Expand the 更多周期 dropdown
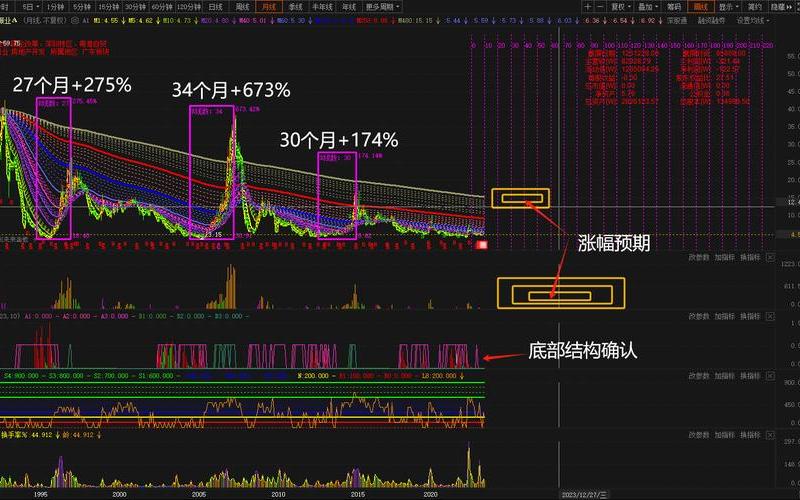The image size is (800, 500). 383,7
